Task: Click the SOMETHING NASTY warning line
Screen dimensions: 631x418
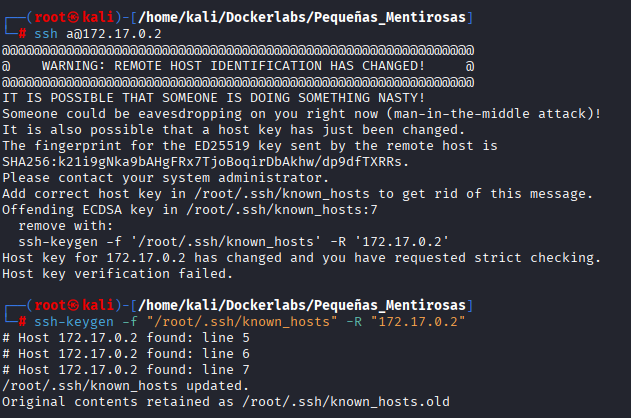Action: point(214,97)
